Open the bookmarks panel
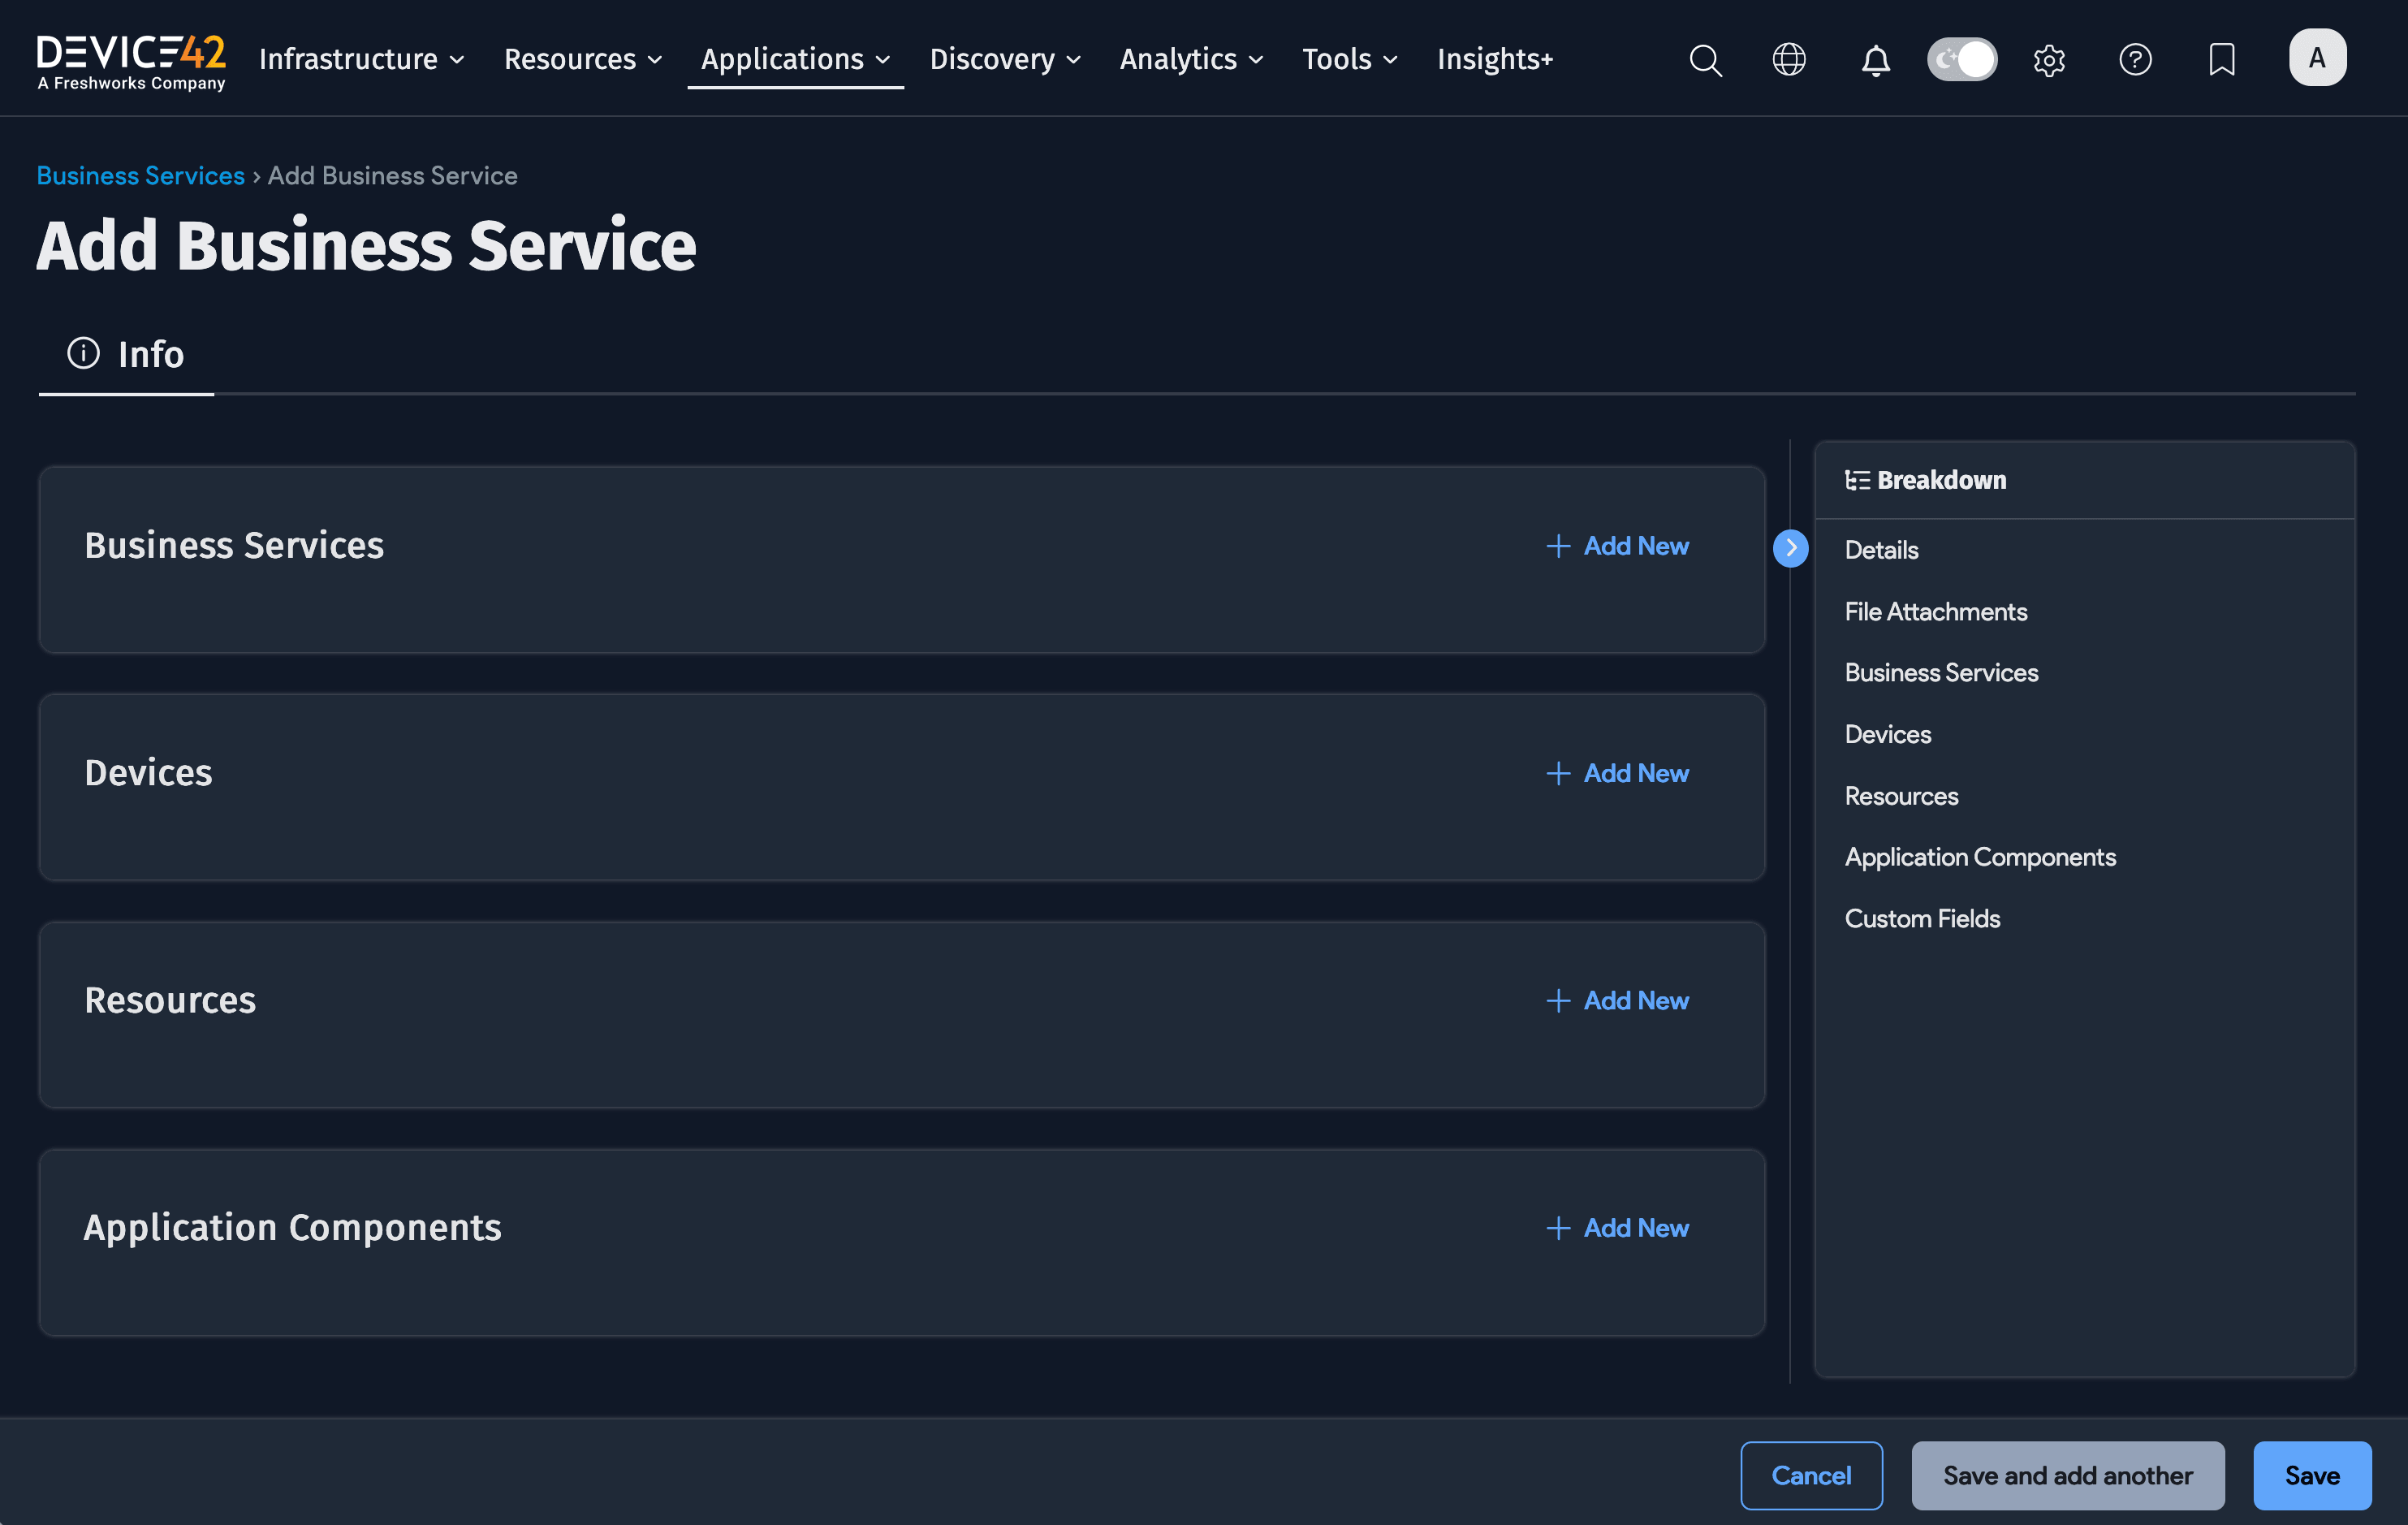Image resolution: width=2408 pixels, height=1525 pixels. tap(2221, 60)
